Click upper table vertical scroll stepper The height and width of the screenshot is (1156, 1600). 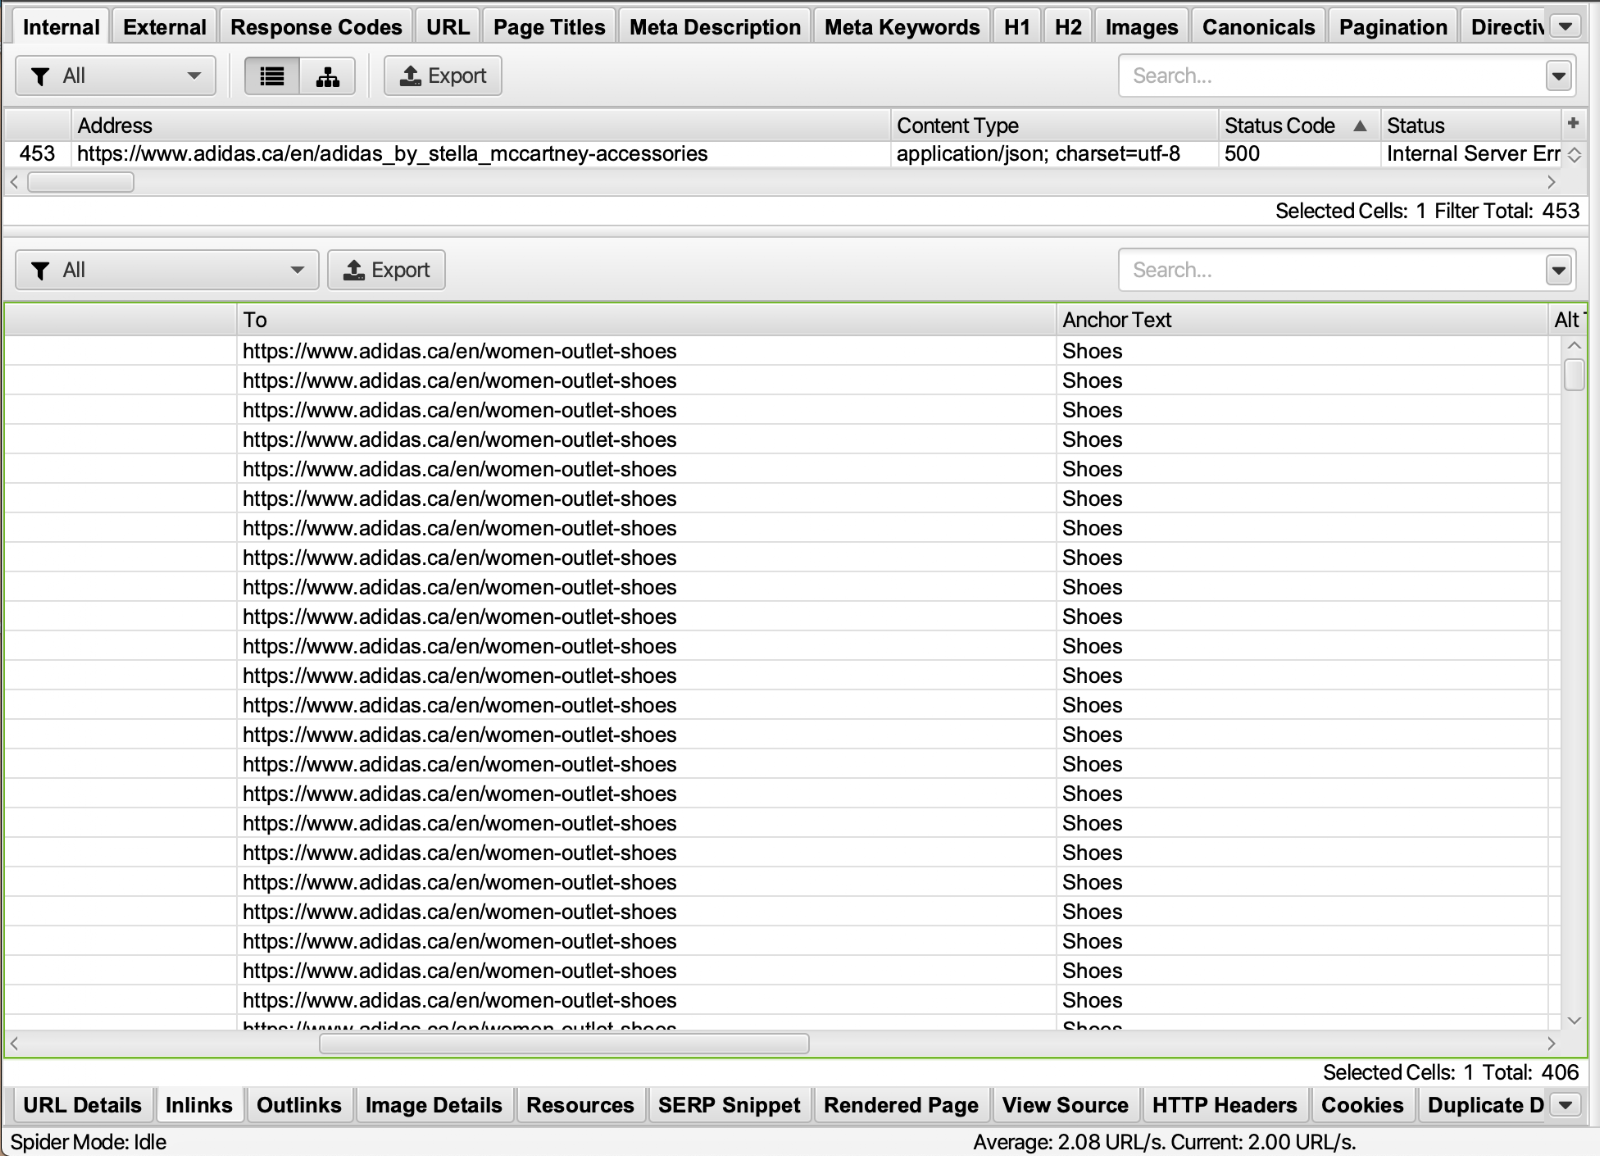(1574, 155)
